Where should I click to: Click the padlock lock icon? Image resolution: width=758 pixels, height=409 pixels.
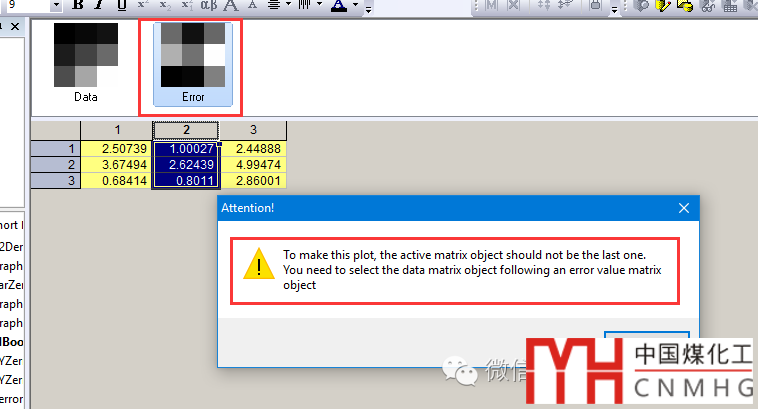click(x=596, y=5)
